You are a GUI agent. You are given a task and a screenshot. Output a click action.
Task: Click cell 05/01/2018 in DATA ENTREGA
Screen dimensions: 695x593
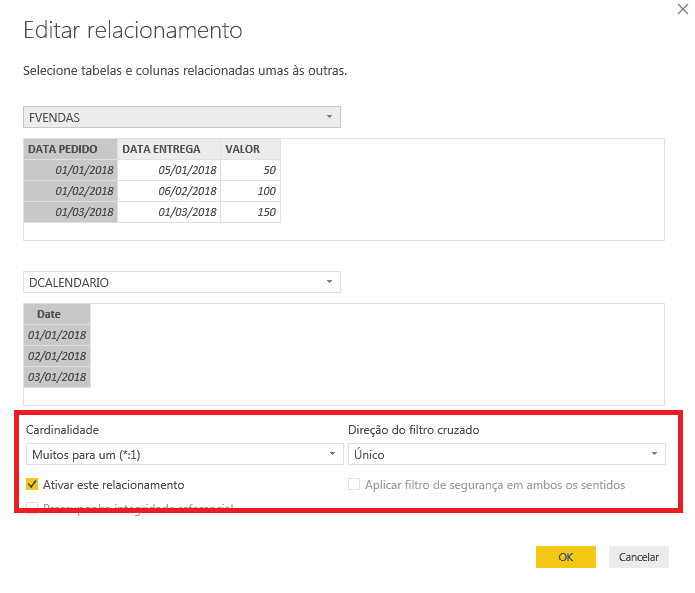pos(169,170)
